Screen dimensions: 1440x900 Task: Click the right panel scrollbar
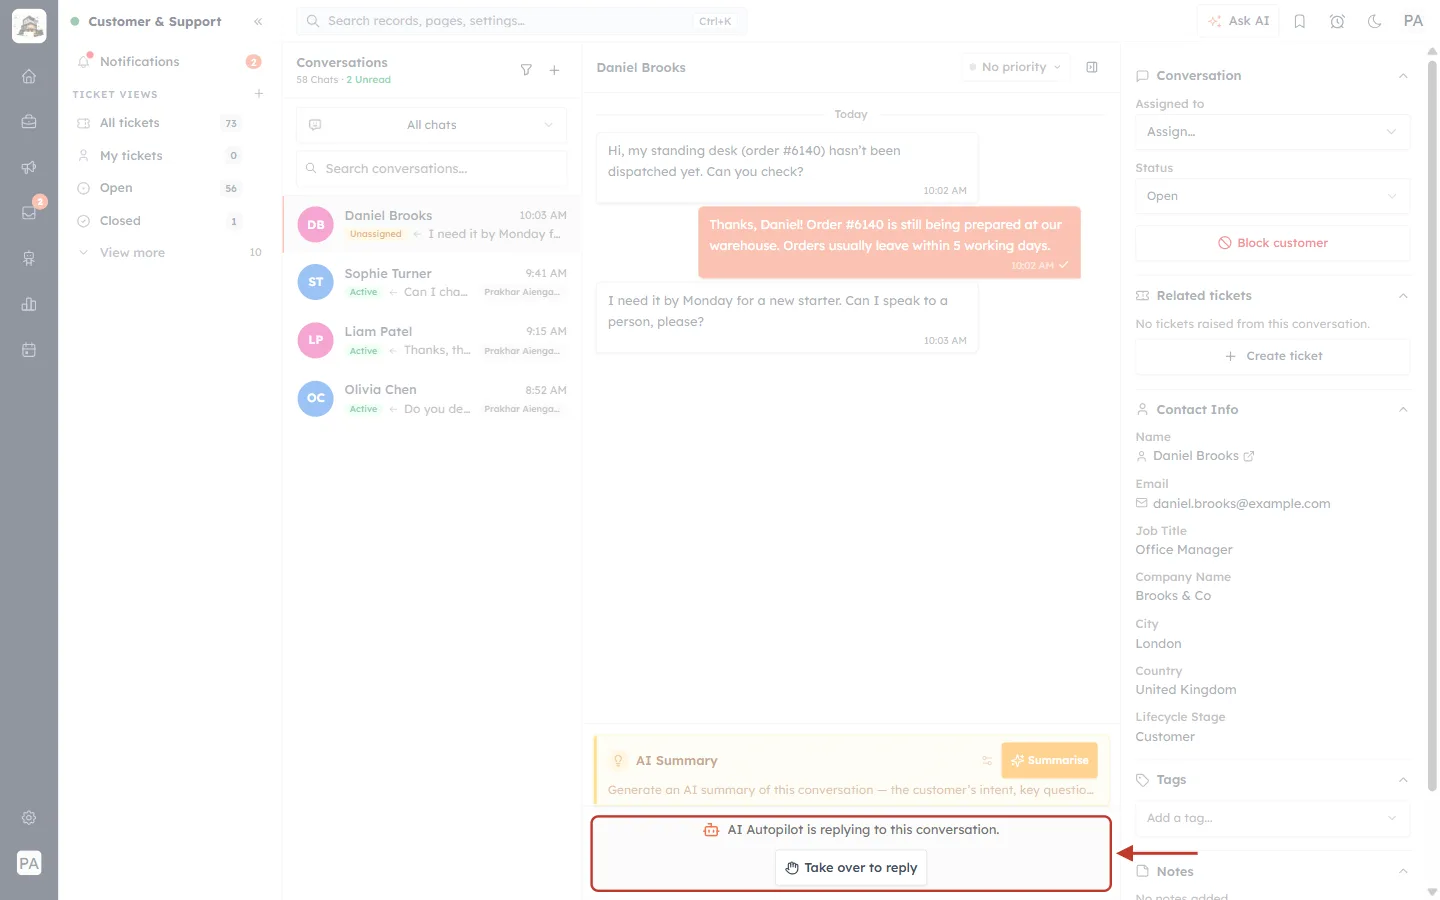coord(1432,425)
